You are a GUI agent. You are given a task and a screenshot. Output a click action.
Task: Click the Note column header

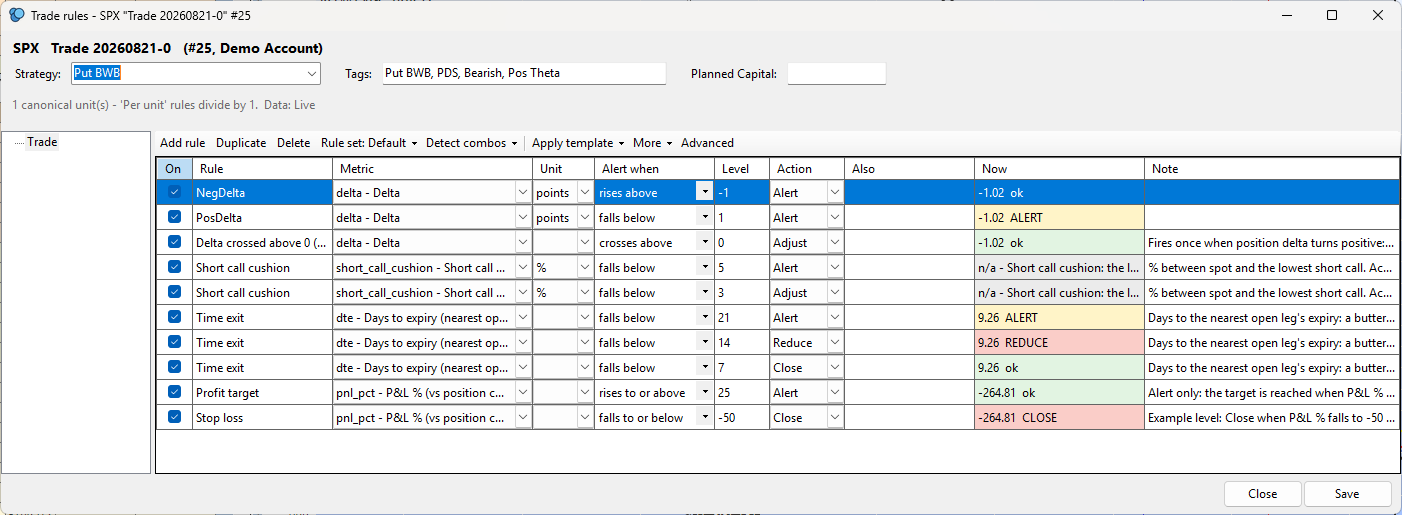1272,169
